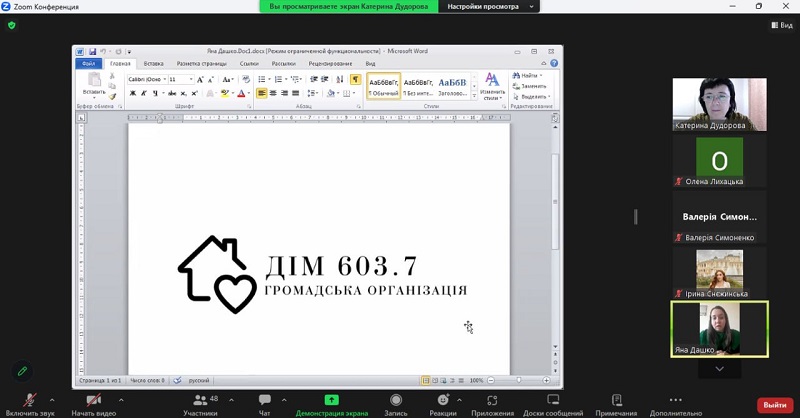
Task: Expand audio options arrow next to Включить звук
Action: click(52, 400)
